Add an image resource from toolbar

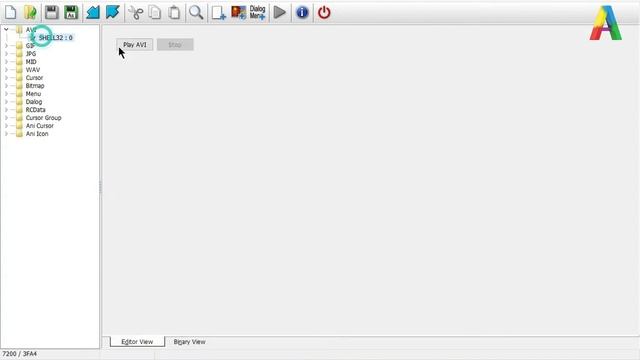point(239,12)
